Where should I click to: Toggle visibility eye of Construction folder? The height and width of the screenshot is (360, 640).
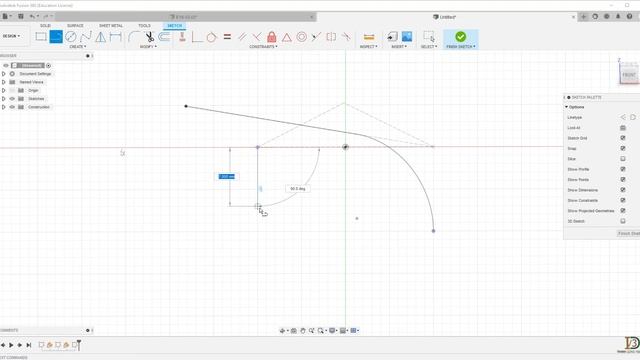coord(12,107)
